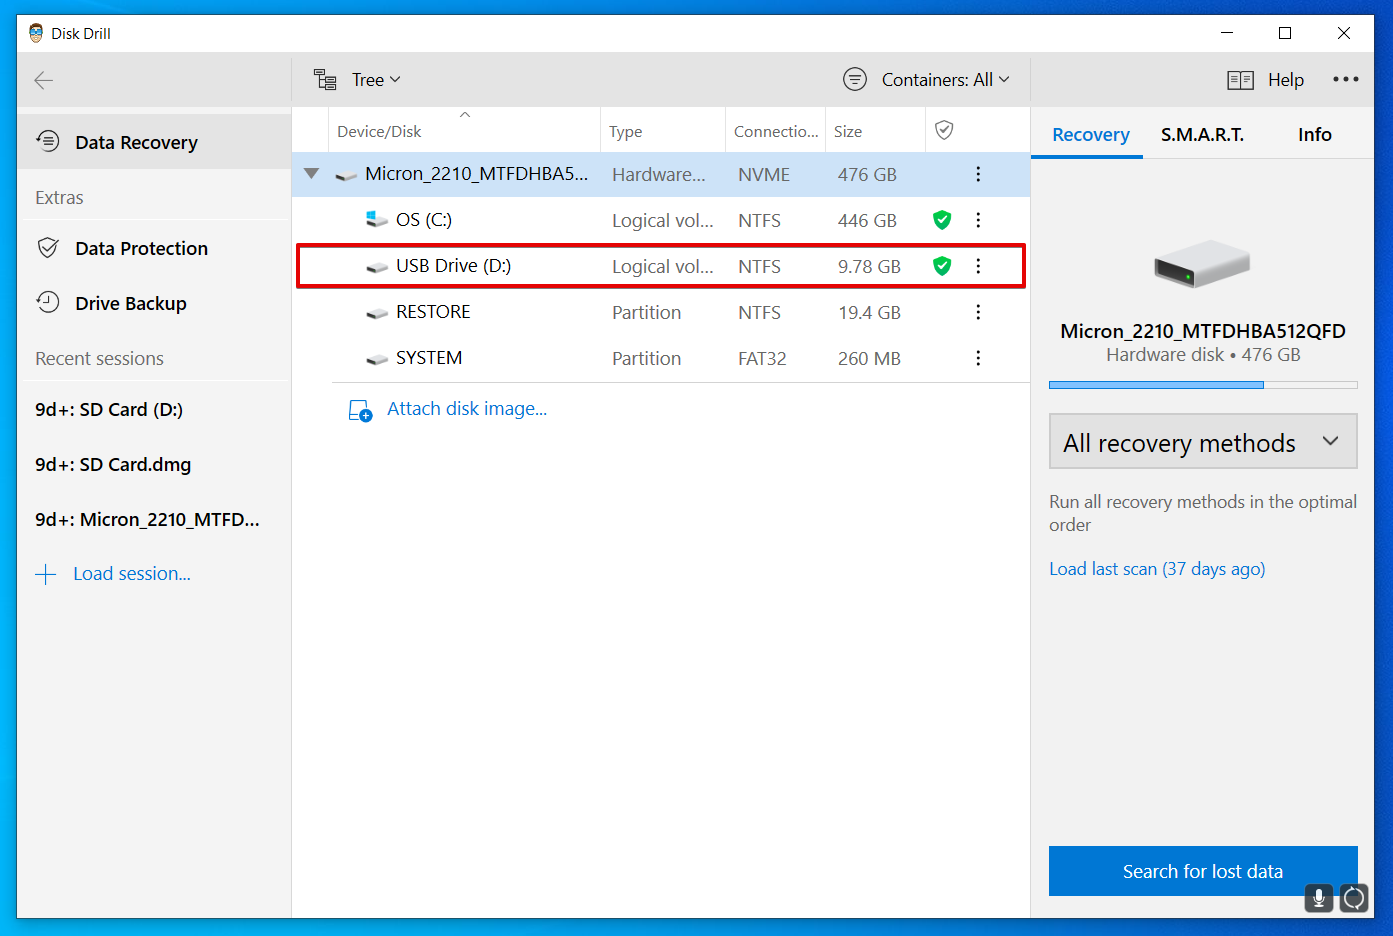Click the green protection shield for USB Drive (D:)

pyautogui.click(x=942, y=266)
